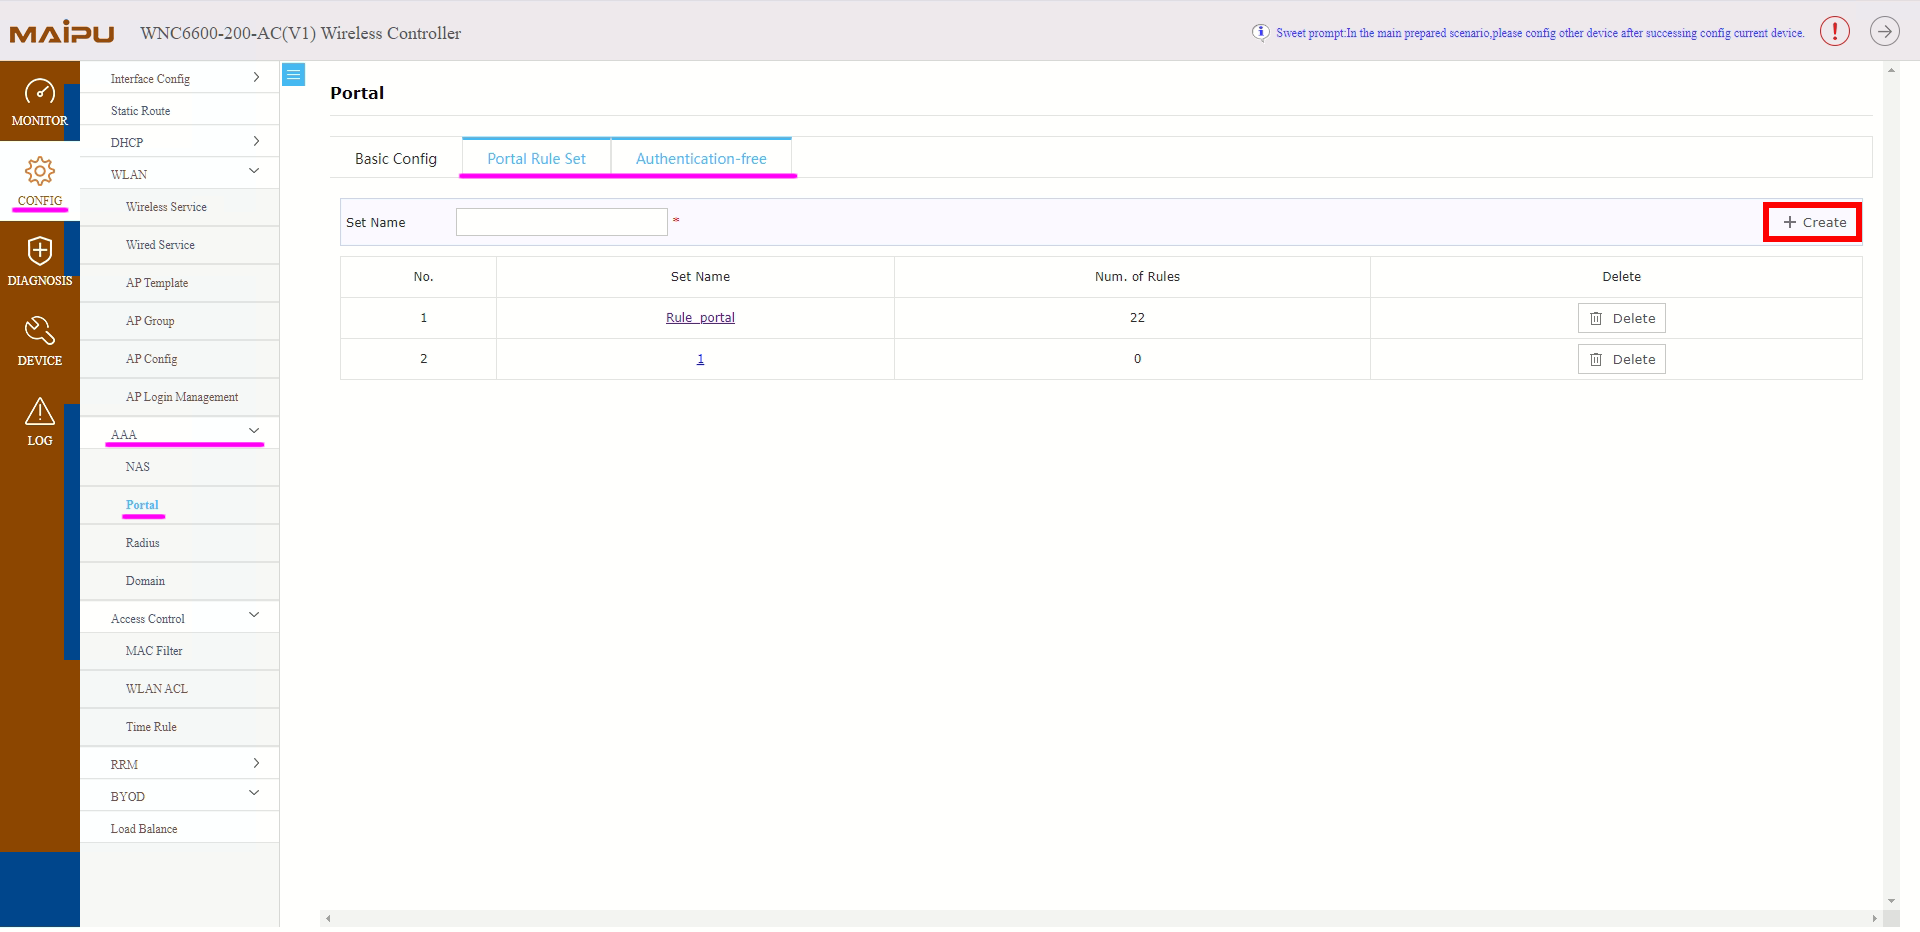Open Load Balance page
The height and width of the screenshot is (932, 1920).
(x=144, y=829)
